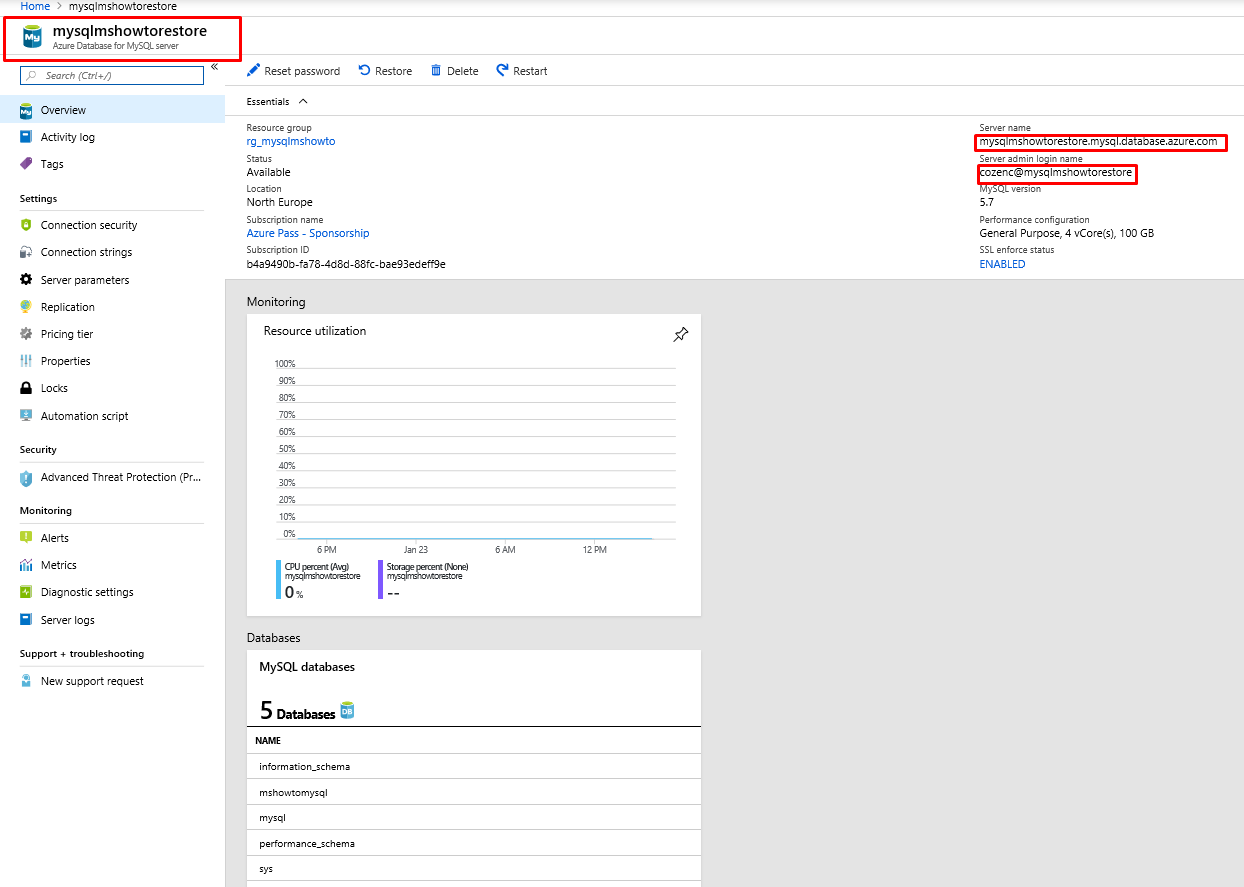Click the Home breadcrumb link
Viewport: 1244px width, 887px height.
click(x=35, y=6)
